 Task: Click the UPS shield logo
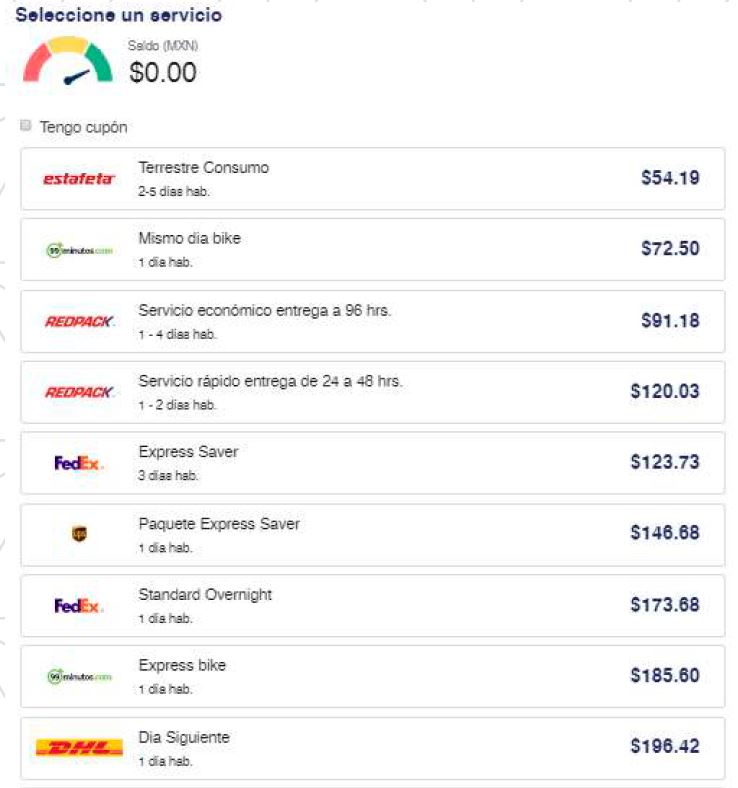79,534
